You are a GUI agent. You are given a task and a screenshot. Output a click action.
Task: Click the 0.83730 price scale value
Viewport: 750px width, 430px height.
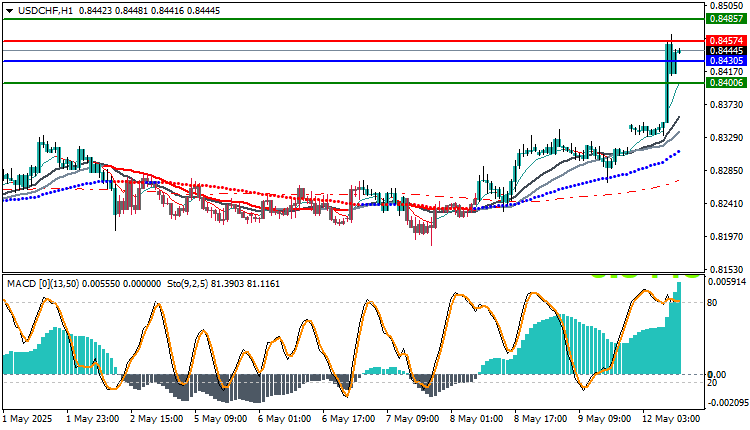pos(727,105)
